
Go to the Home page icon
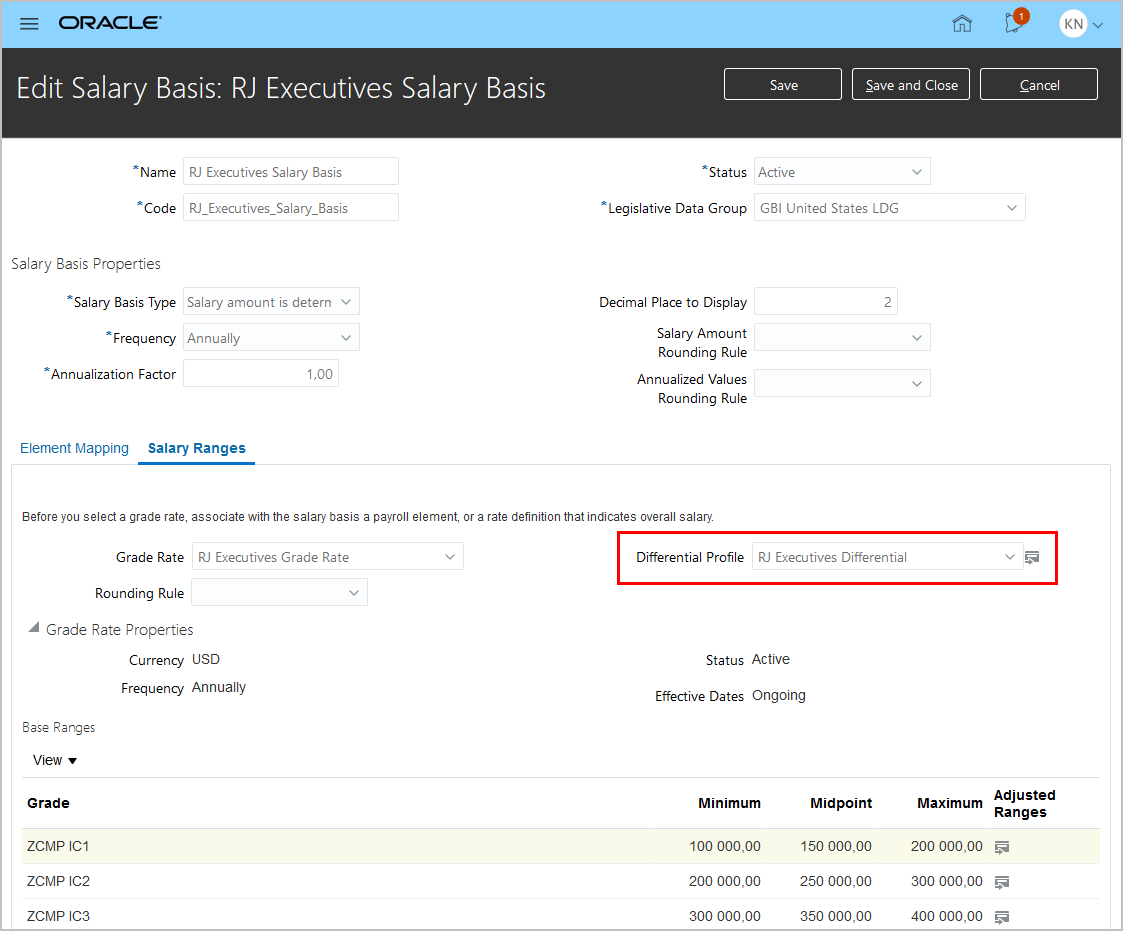962,24
